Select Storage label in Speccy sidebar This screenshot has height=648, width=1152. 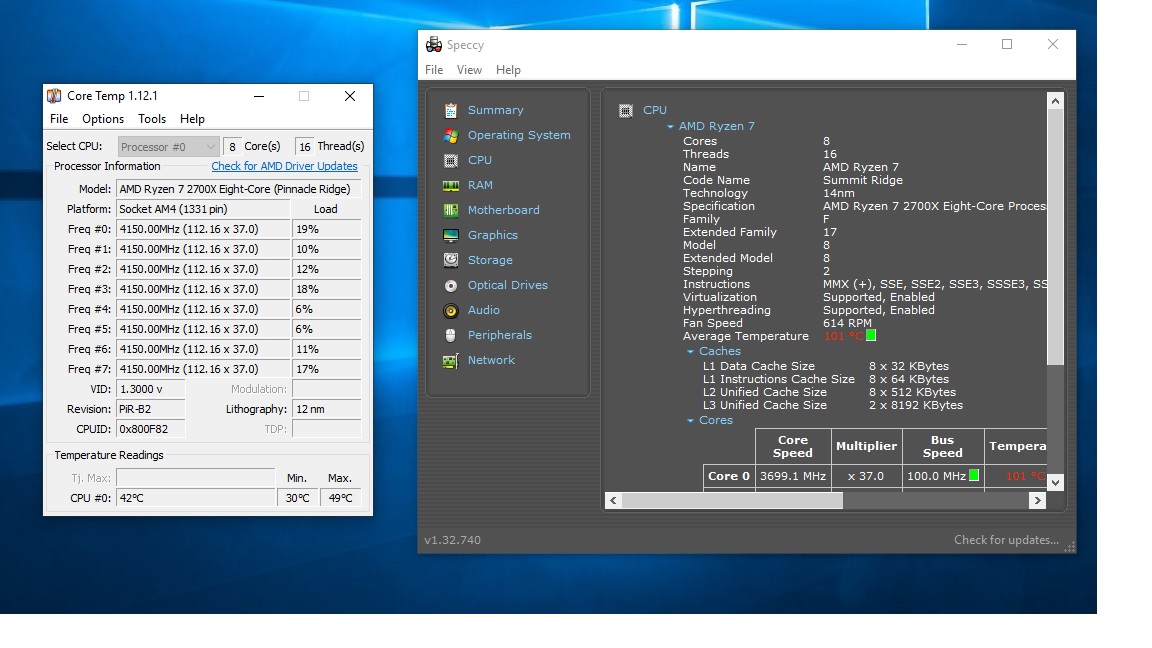coord(490,260)
